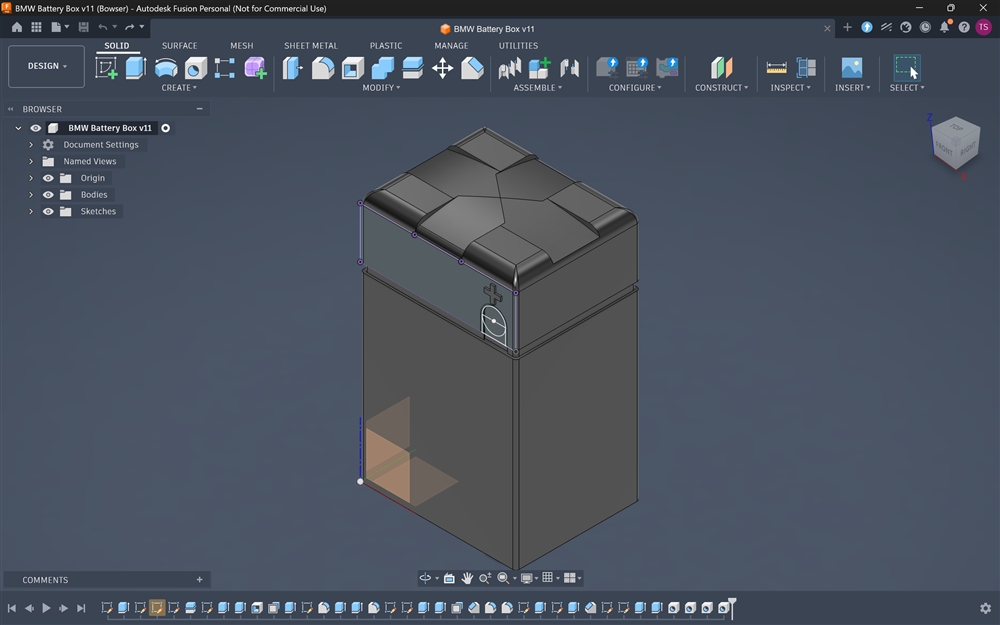The width and height of the screenshot is (1000, 625).
Task: Toggle visibility of Bodies folder
Action: [x=48, y=195]
